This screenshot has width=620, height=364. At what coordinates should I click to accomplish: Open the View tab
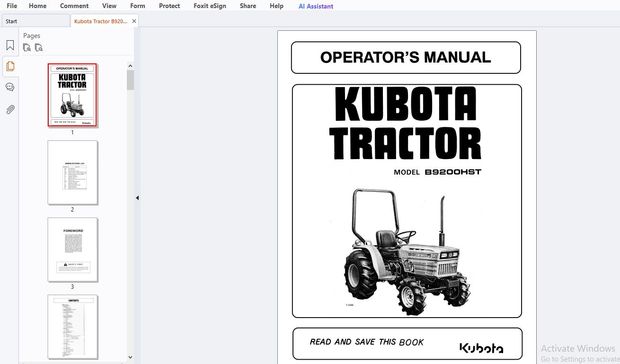point(109,6)
